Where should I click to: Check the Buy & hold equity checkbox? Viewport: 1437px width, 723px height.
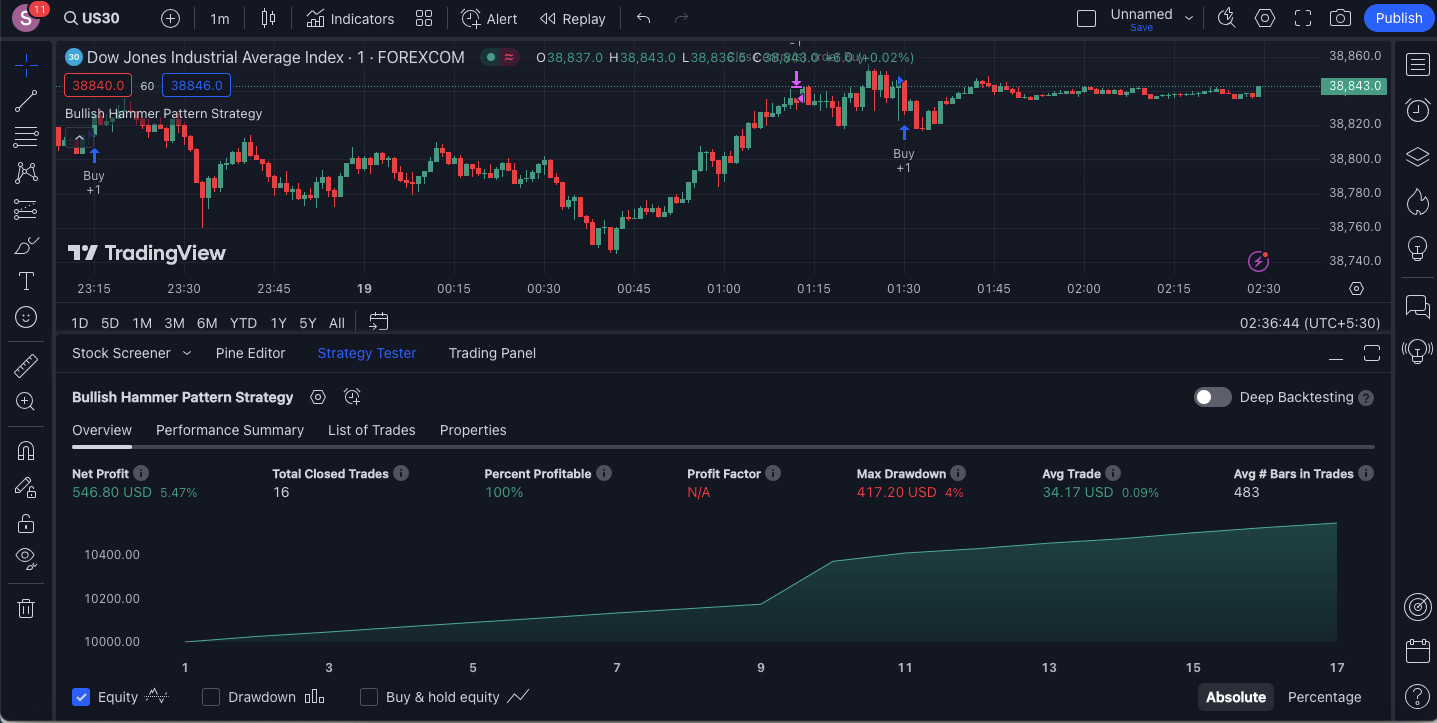(369, 697)
